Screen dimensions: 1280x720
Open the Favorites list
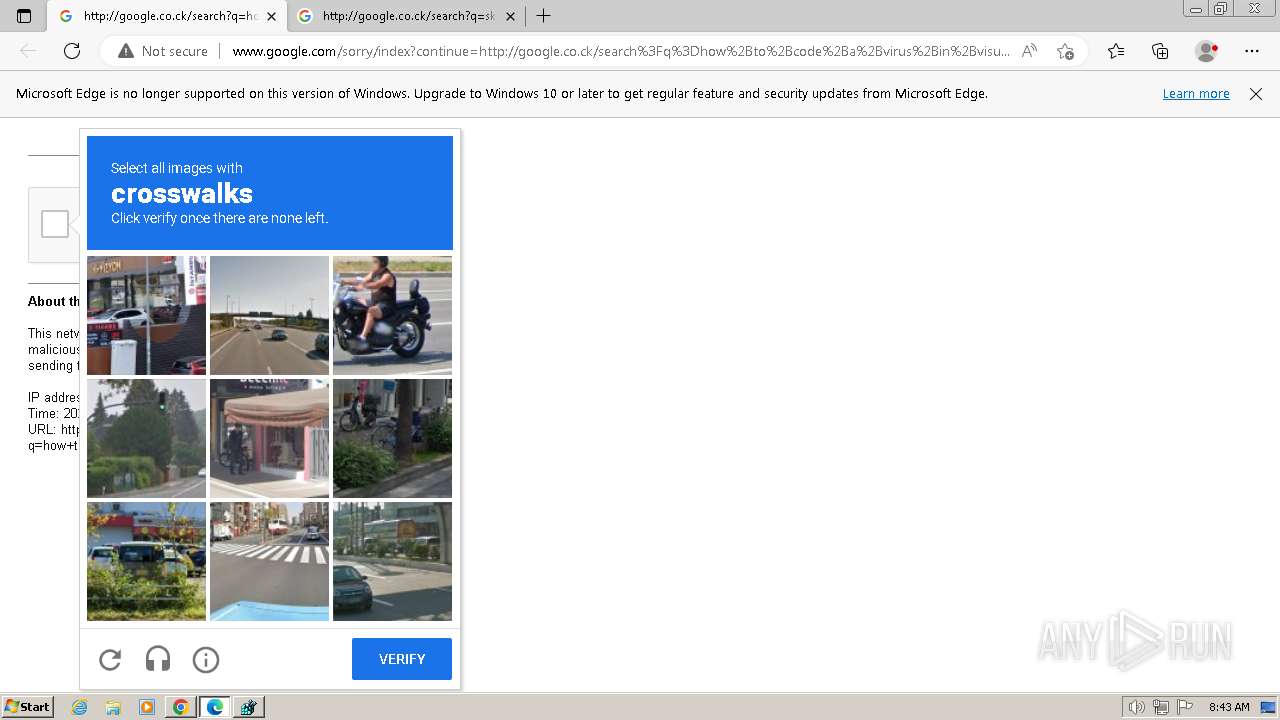(1116, 51)
